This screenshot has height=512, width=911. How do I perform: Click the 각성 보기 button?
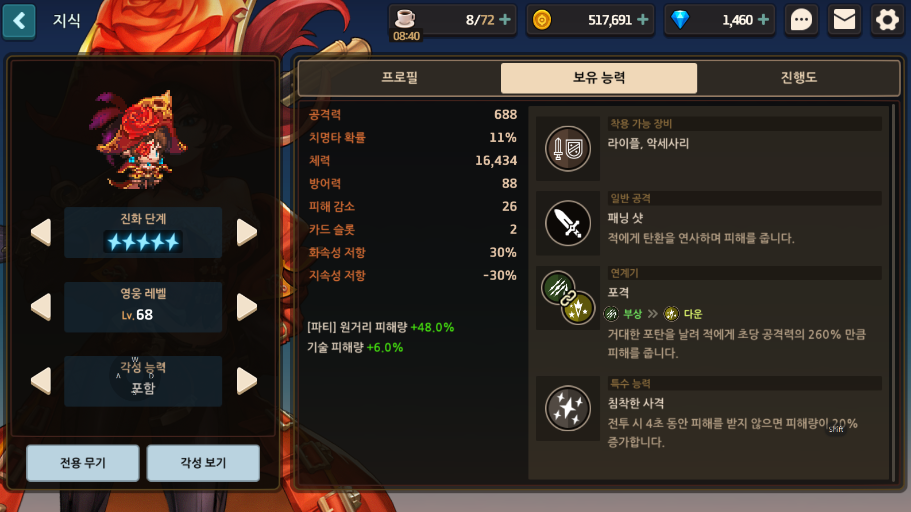(203, 463)
